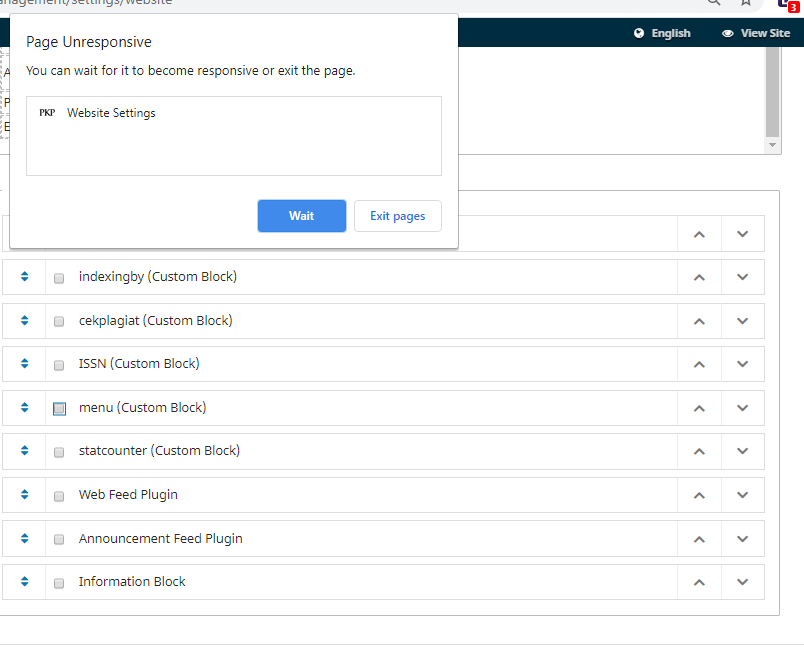This screenshot has height=651, width=804.
Task: Enable the Web Feed Plugin checkbox
Action: point(59,496)
